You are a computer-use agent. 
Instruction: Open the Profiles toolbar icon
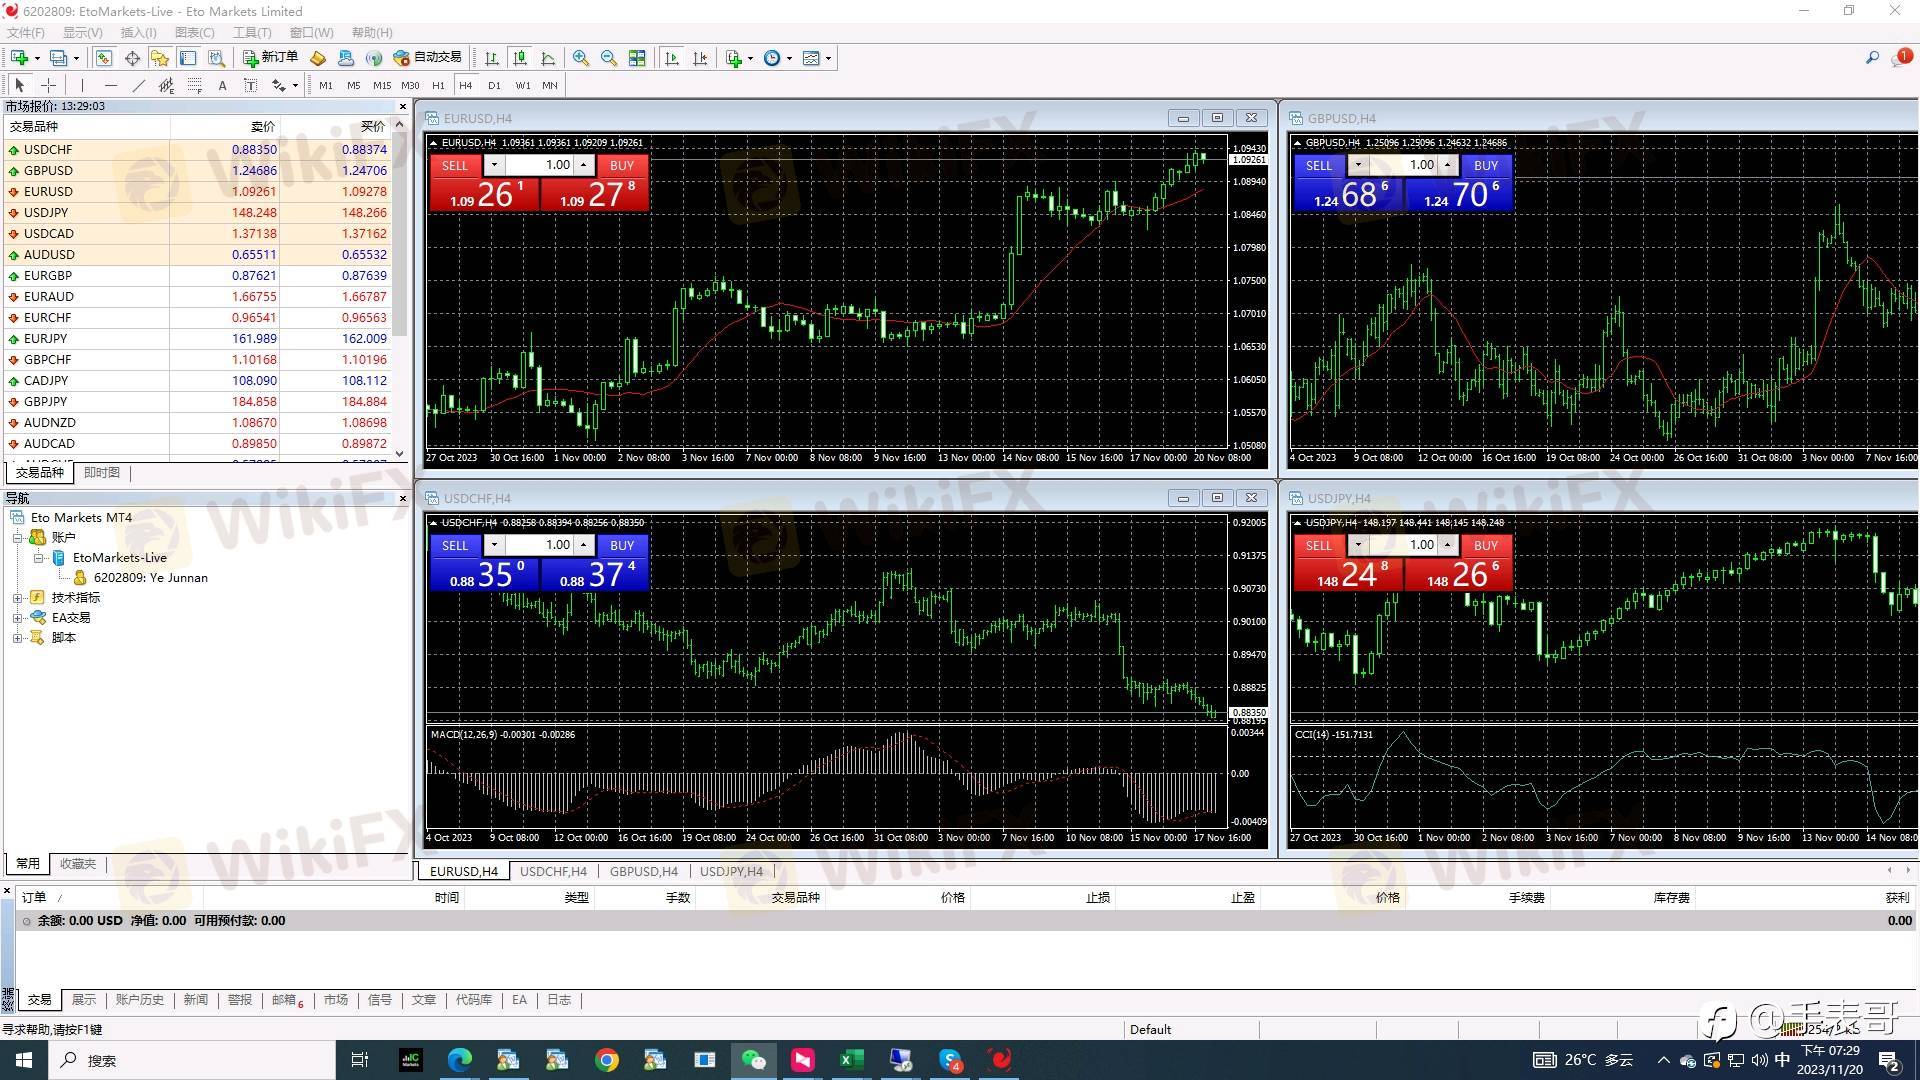tap(59, 58)
